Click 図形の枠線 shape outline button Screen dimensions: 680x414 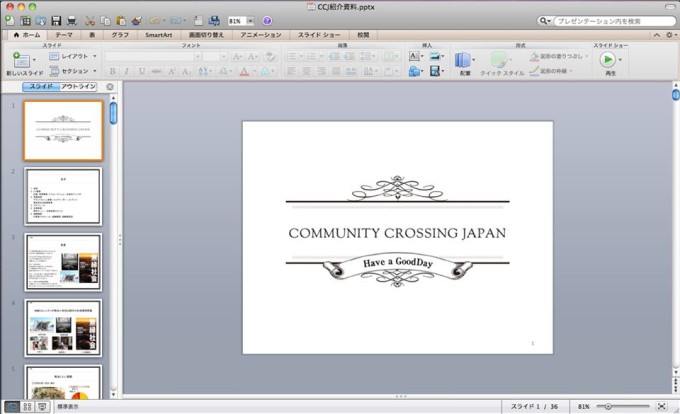tap(552, 71)
